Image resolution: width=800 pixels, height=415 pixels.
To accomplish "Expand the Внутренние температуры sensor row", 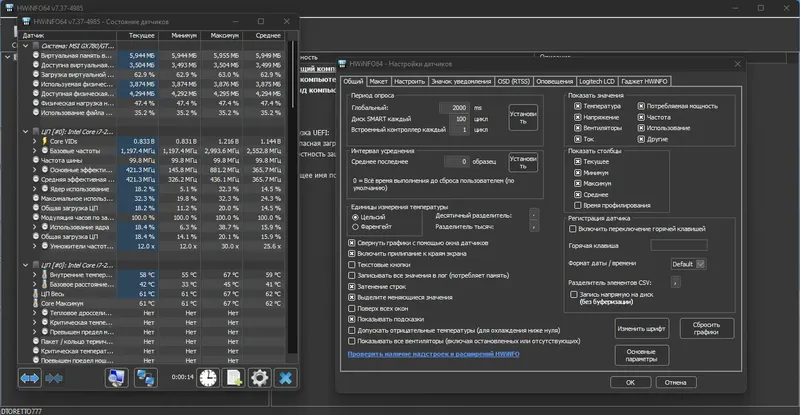I will [x=32, y=274].
